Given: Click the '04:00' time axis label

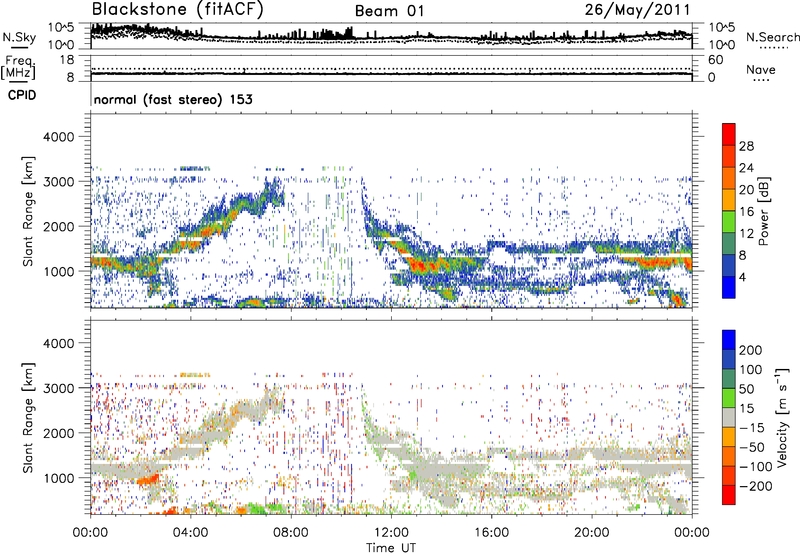Looking at the screenshot, I should 190,533.
